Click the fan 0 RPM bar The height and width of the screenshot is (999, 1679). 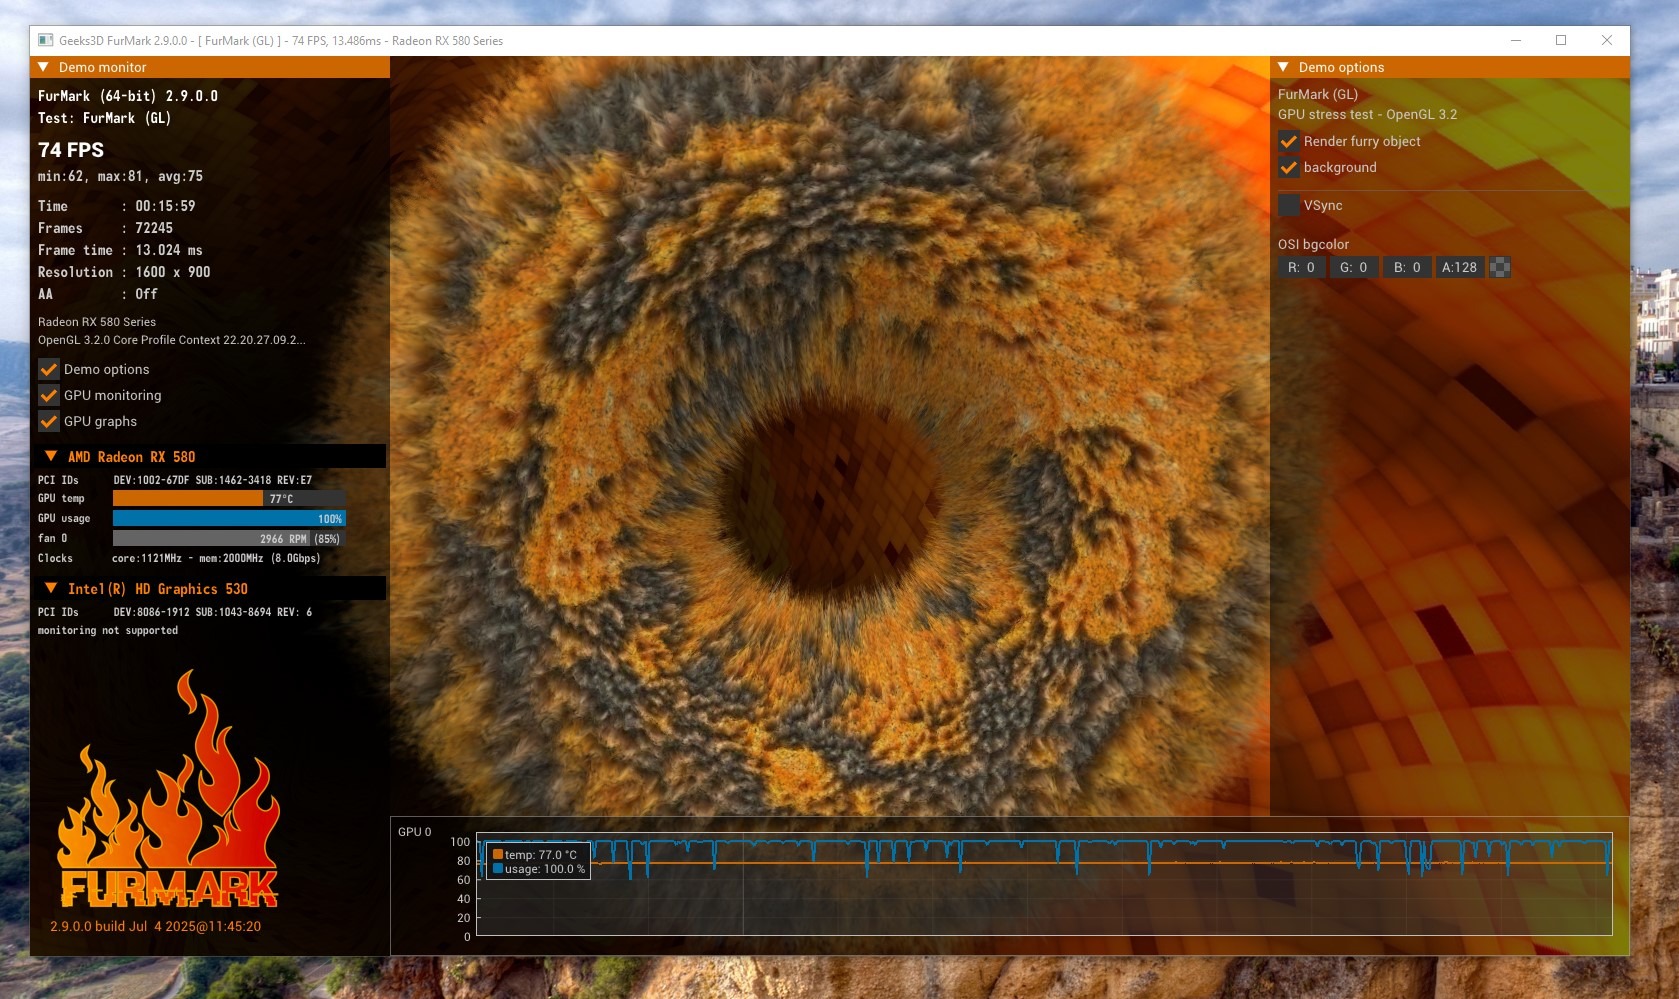click(229, 538)
